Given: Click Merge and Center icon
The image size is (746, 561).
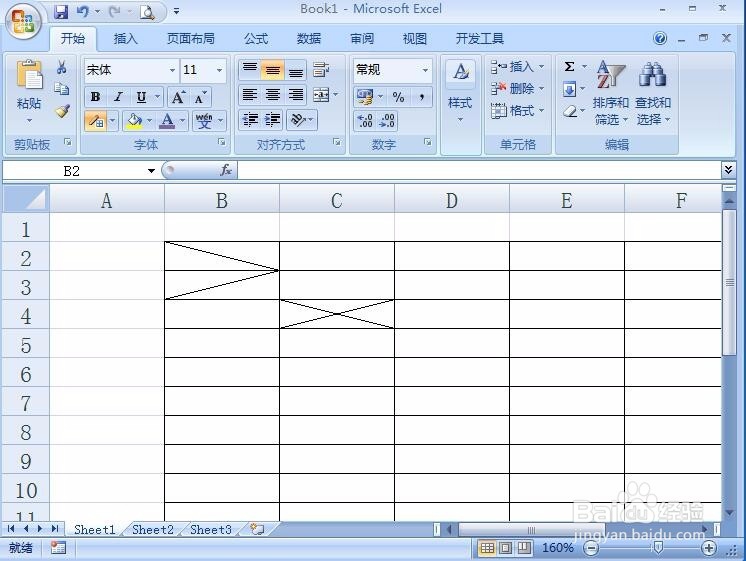Looking at the screenshot, I should point(321,95).
